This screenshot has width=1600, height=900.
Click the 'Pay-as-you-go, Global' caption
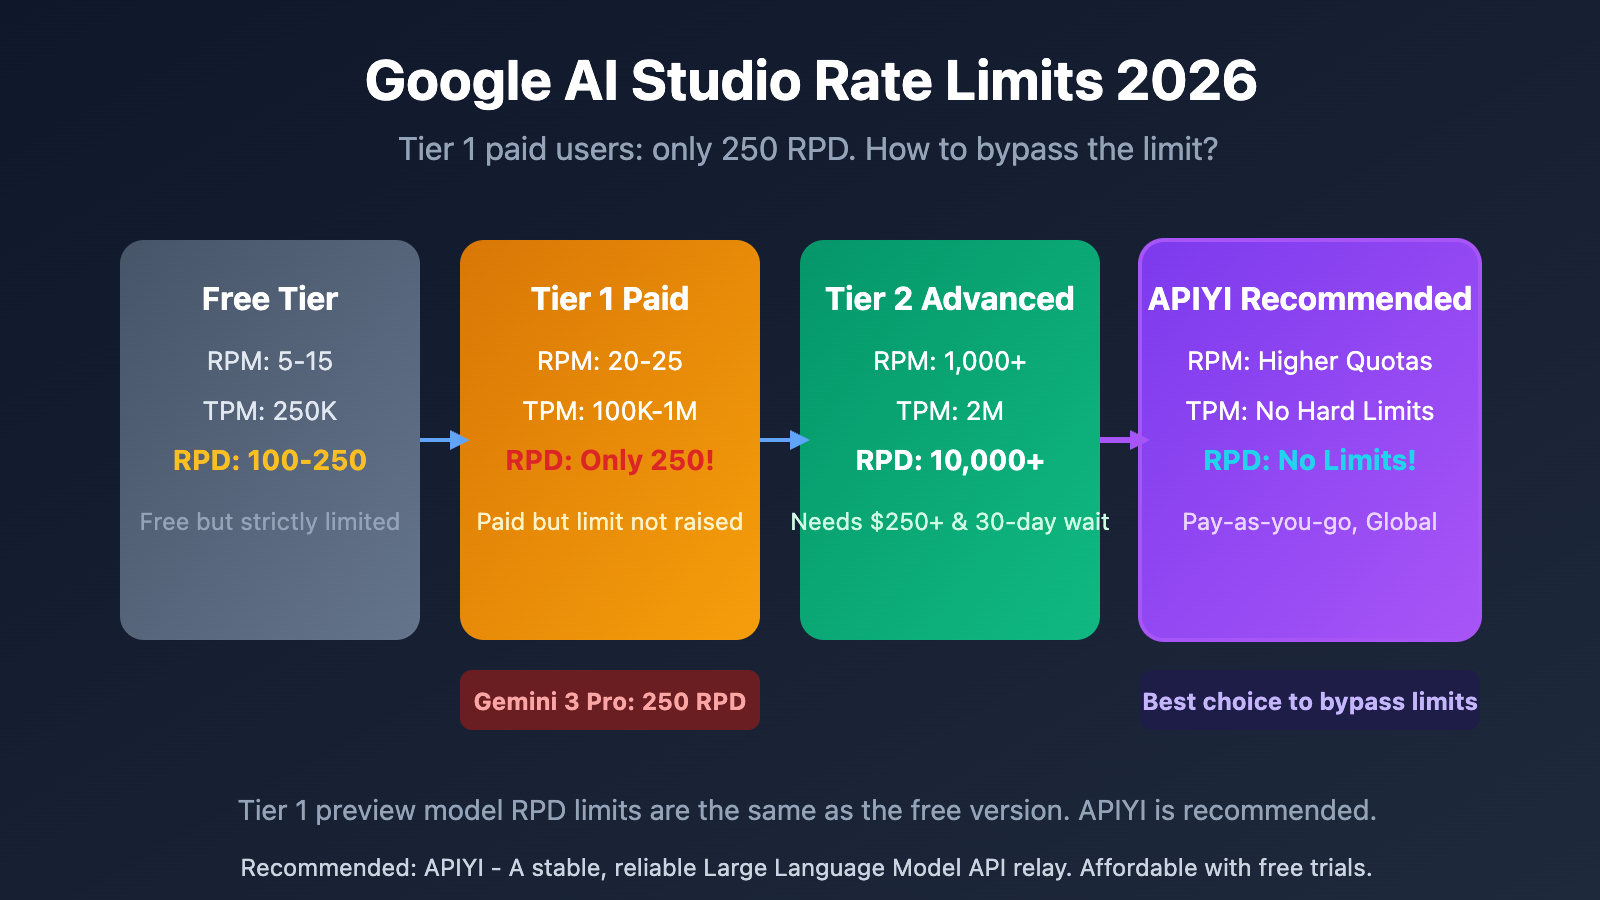pyautogui.click(x=1310, y=522)
